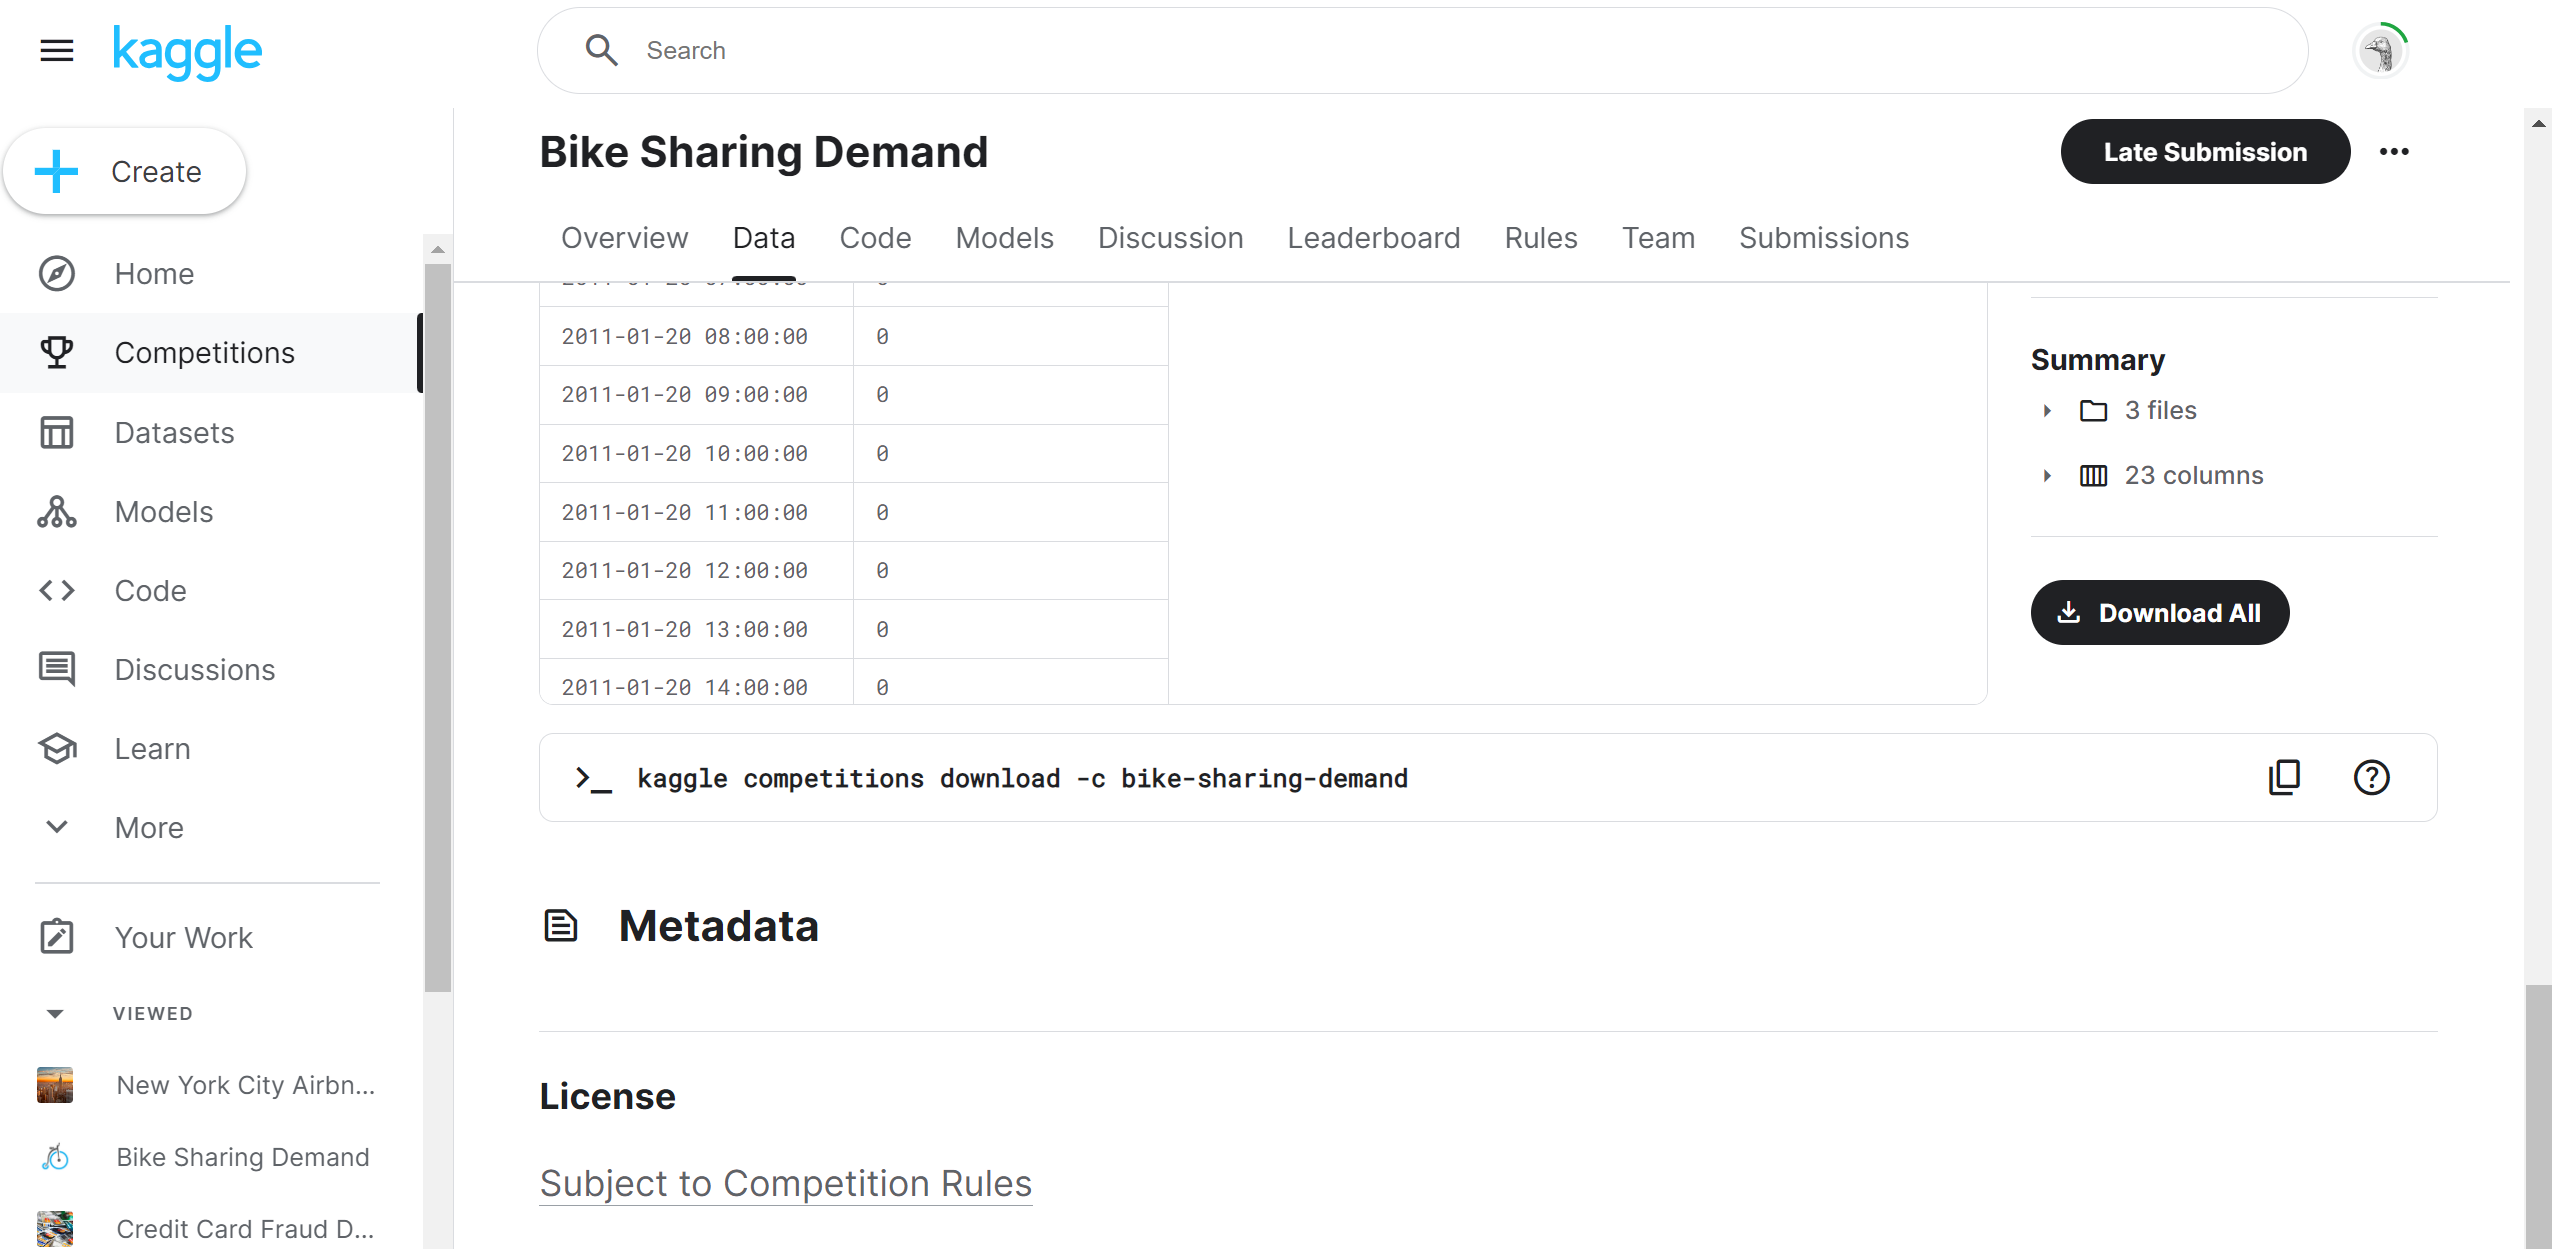
Task: Click into the Search field
Action: [x=1420, y=51]
